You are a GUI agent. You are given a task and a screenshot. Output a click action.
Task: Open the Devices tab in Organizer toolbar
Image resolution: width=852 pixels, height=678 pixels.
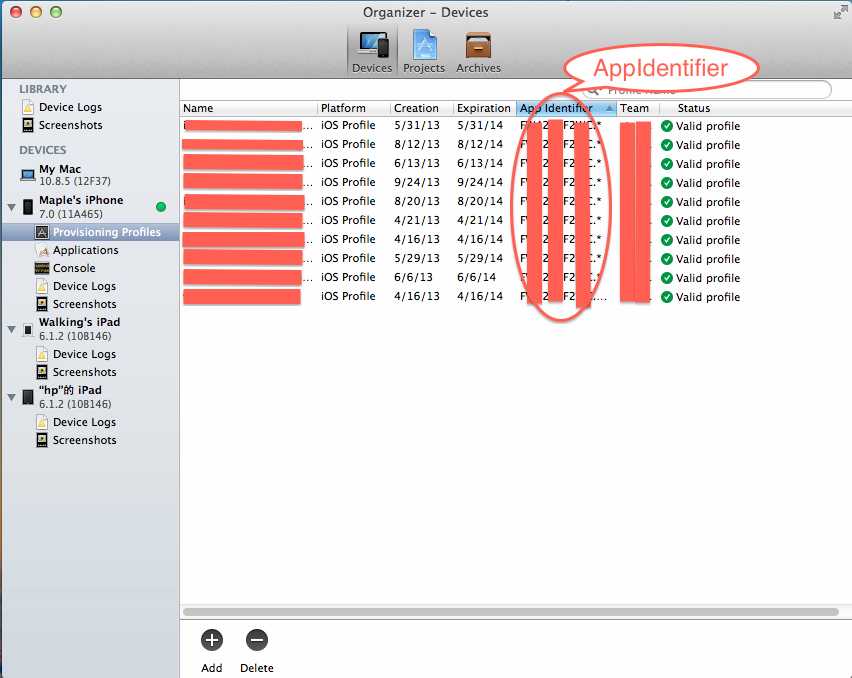[x=372, y=53]
